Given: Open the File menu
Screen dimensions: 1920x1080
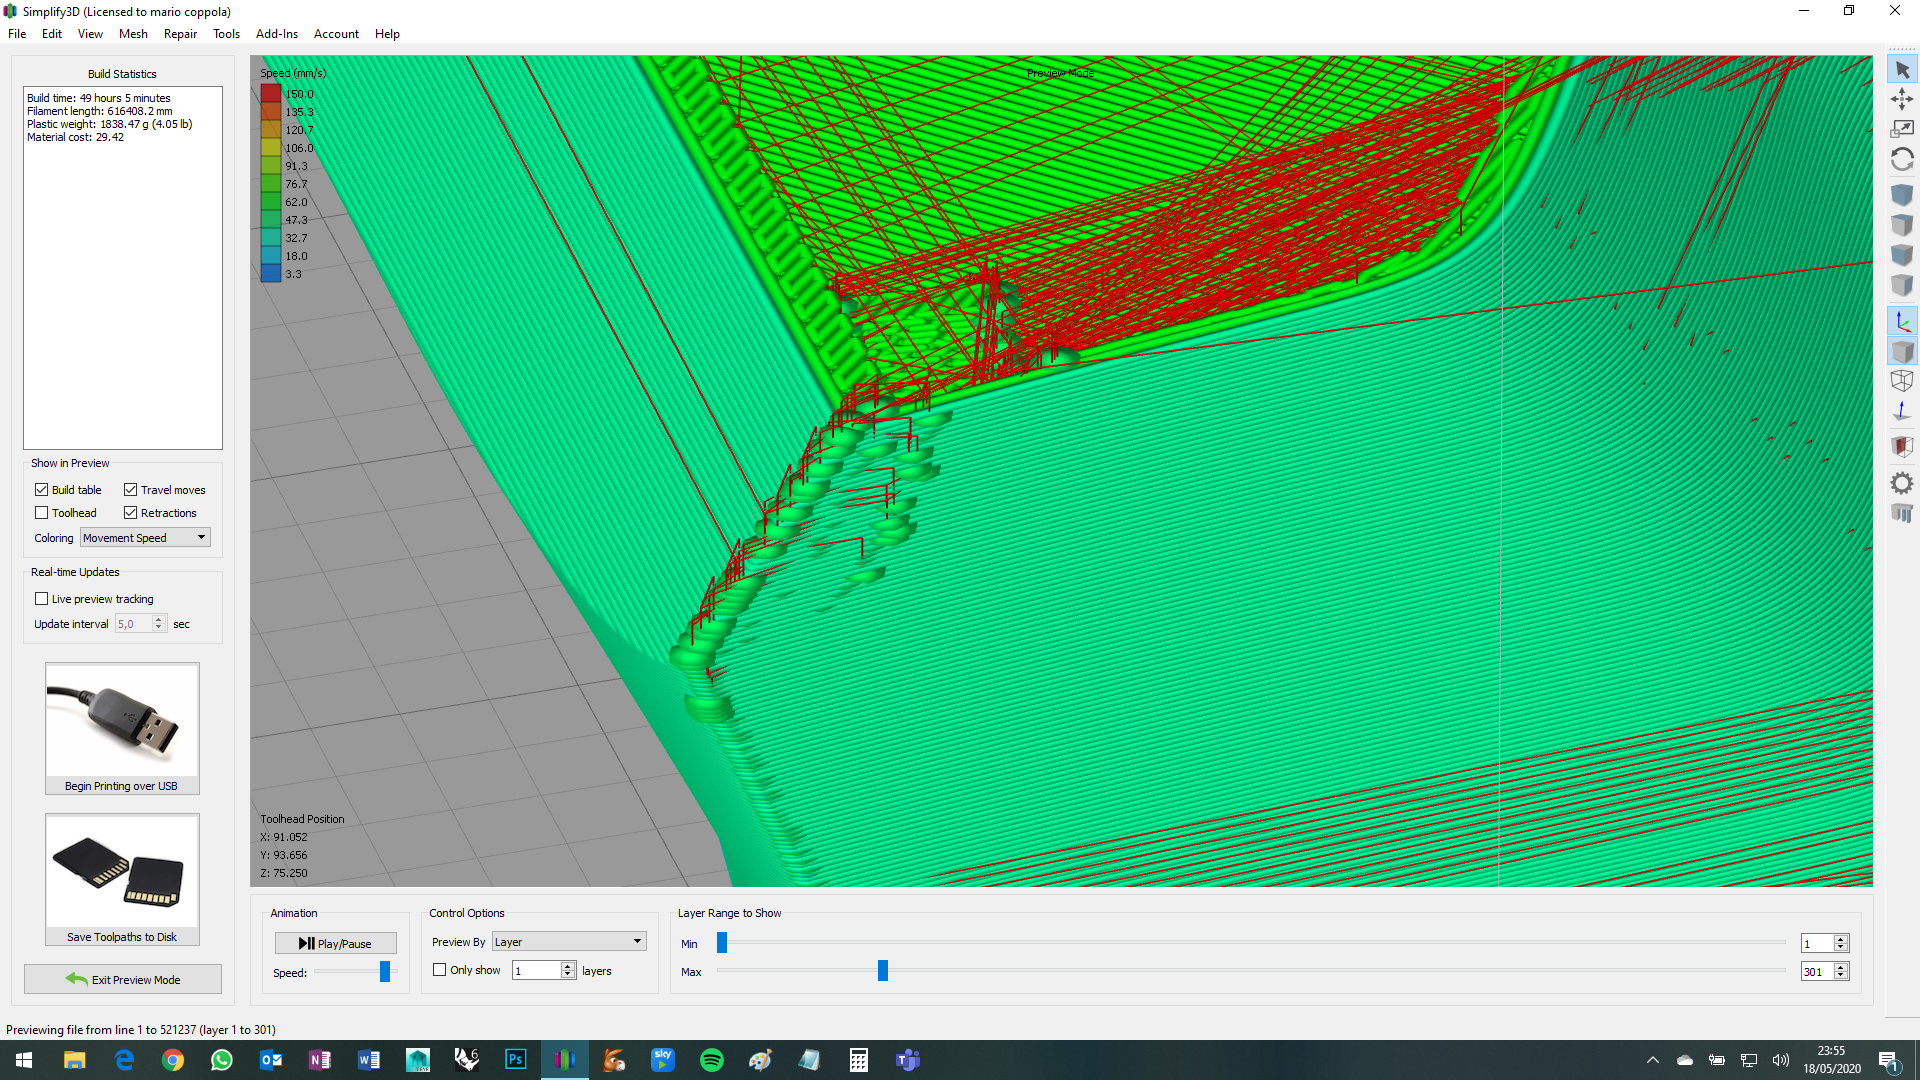Looking at the screenshot, I should pos(17,34).
